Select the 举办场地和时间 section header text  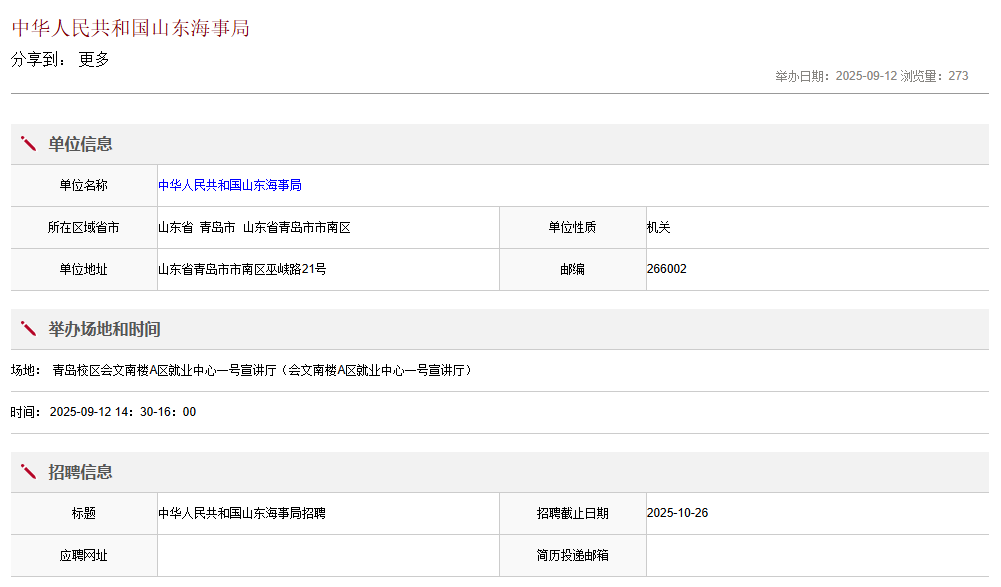click(x=104, y=329)
